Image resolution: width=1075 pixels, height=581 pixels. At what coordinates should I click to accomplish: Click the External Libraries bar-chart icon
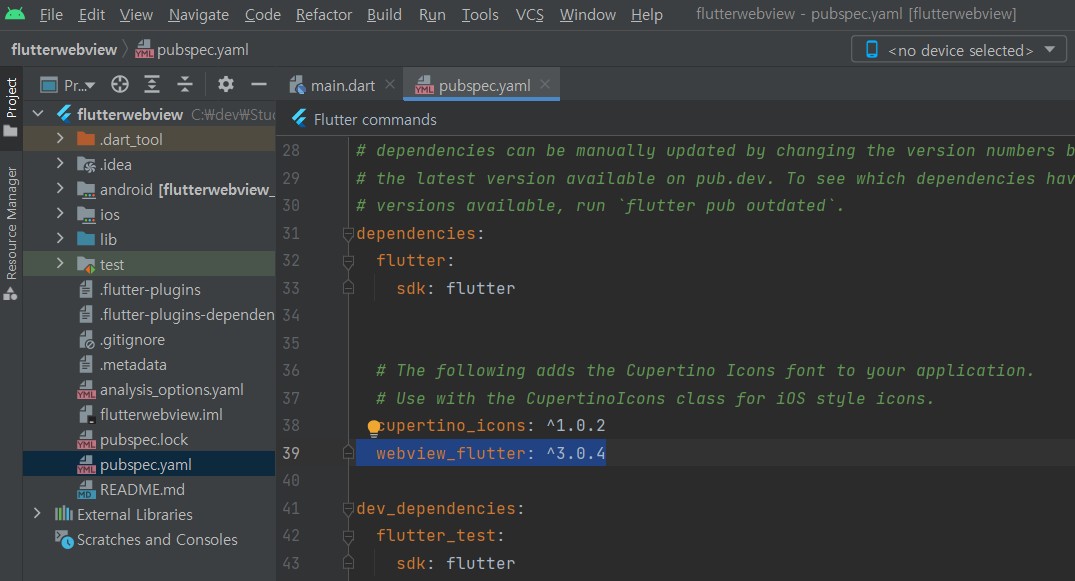(x=64, y=513)
